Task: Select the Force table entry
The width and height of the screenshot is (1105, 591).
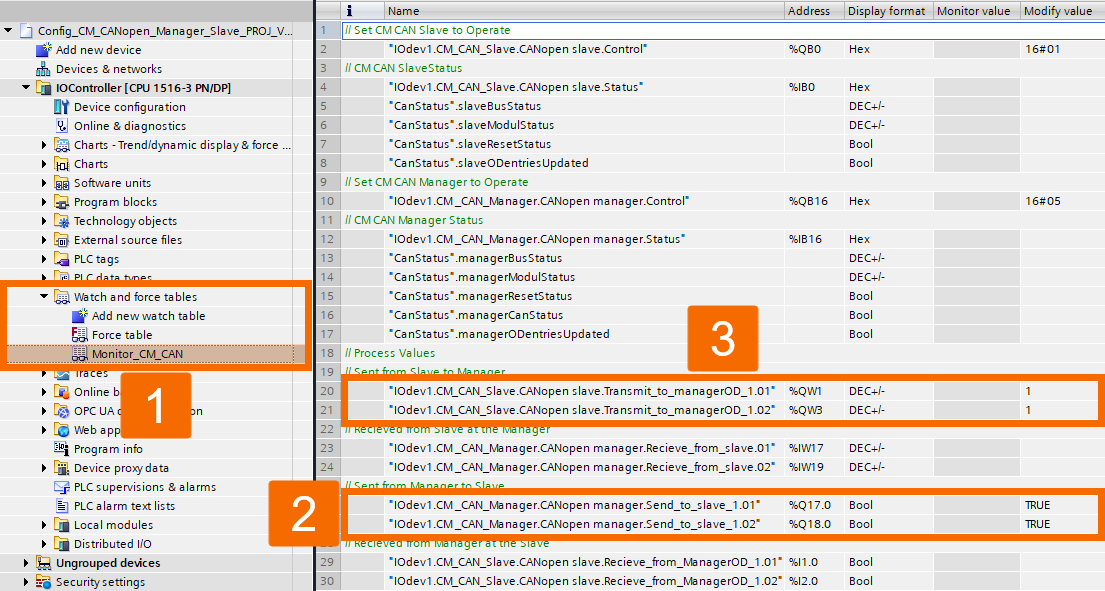Action: coord(121,335)
